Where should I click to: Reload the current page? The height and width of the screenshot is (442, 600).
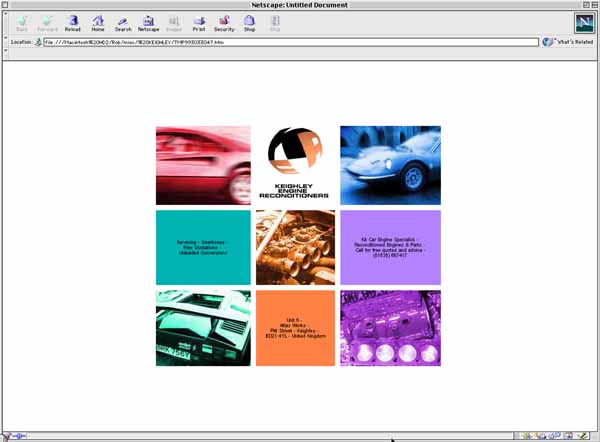73,24
